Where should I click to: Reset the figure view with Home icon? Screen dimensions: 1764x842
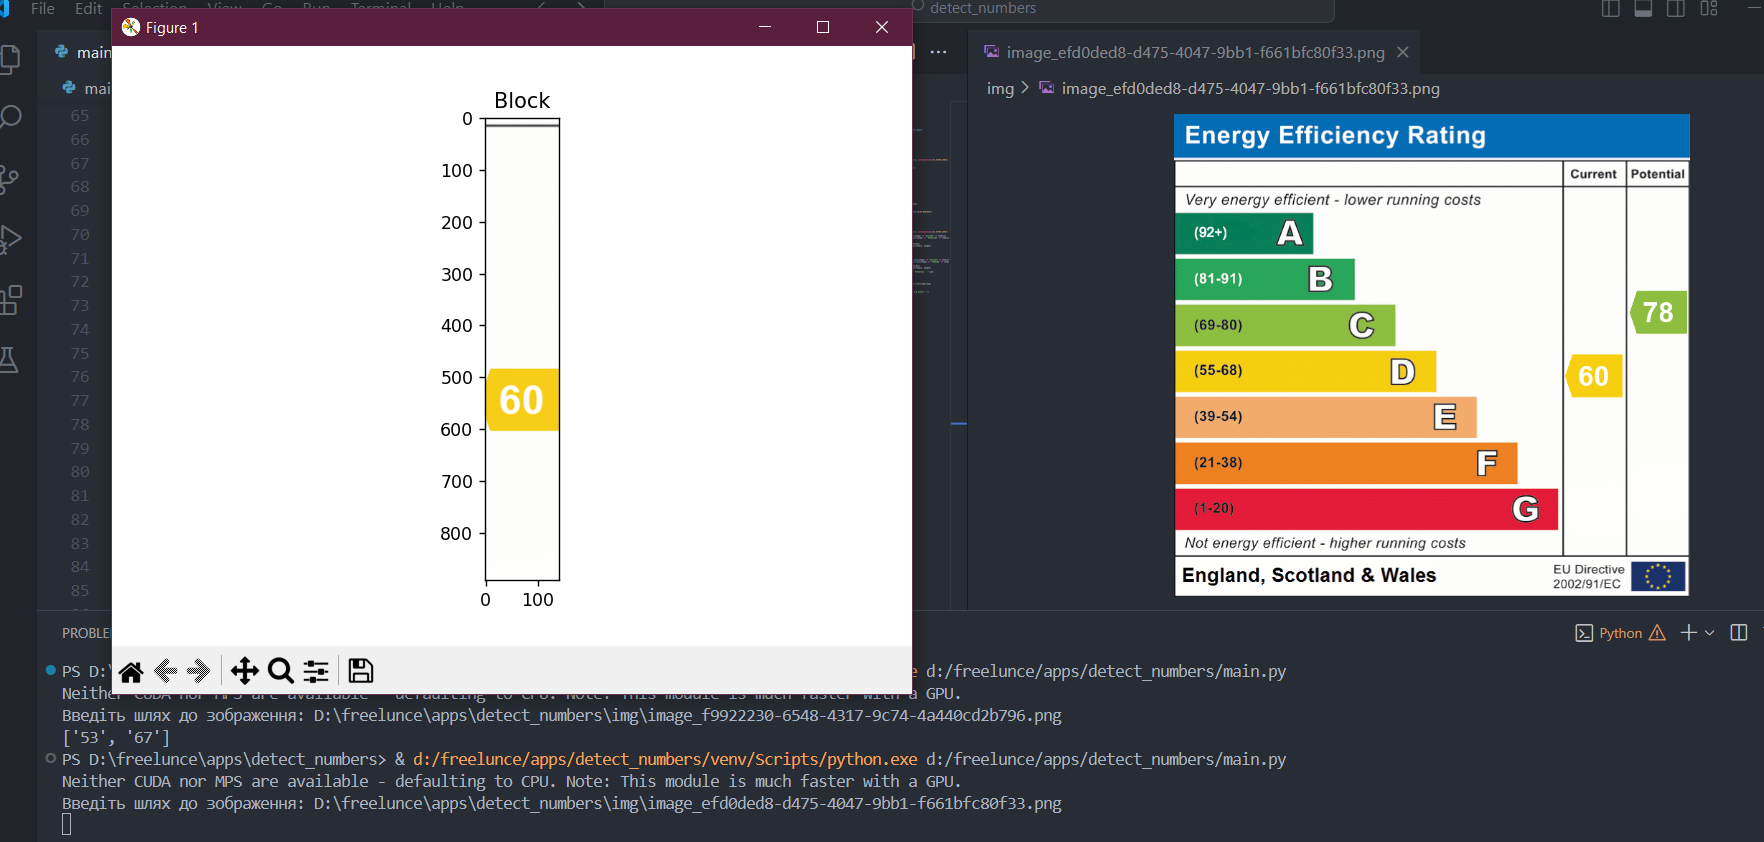click(131, 671)
